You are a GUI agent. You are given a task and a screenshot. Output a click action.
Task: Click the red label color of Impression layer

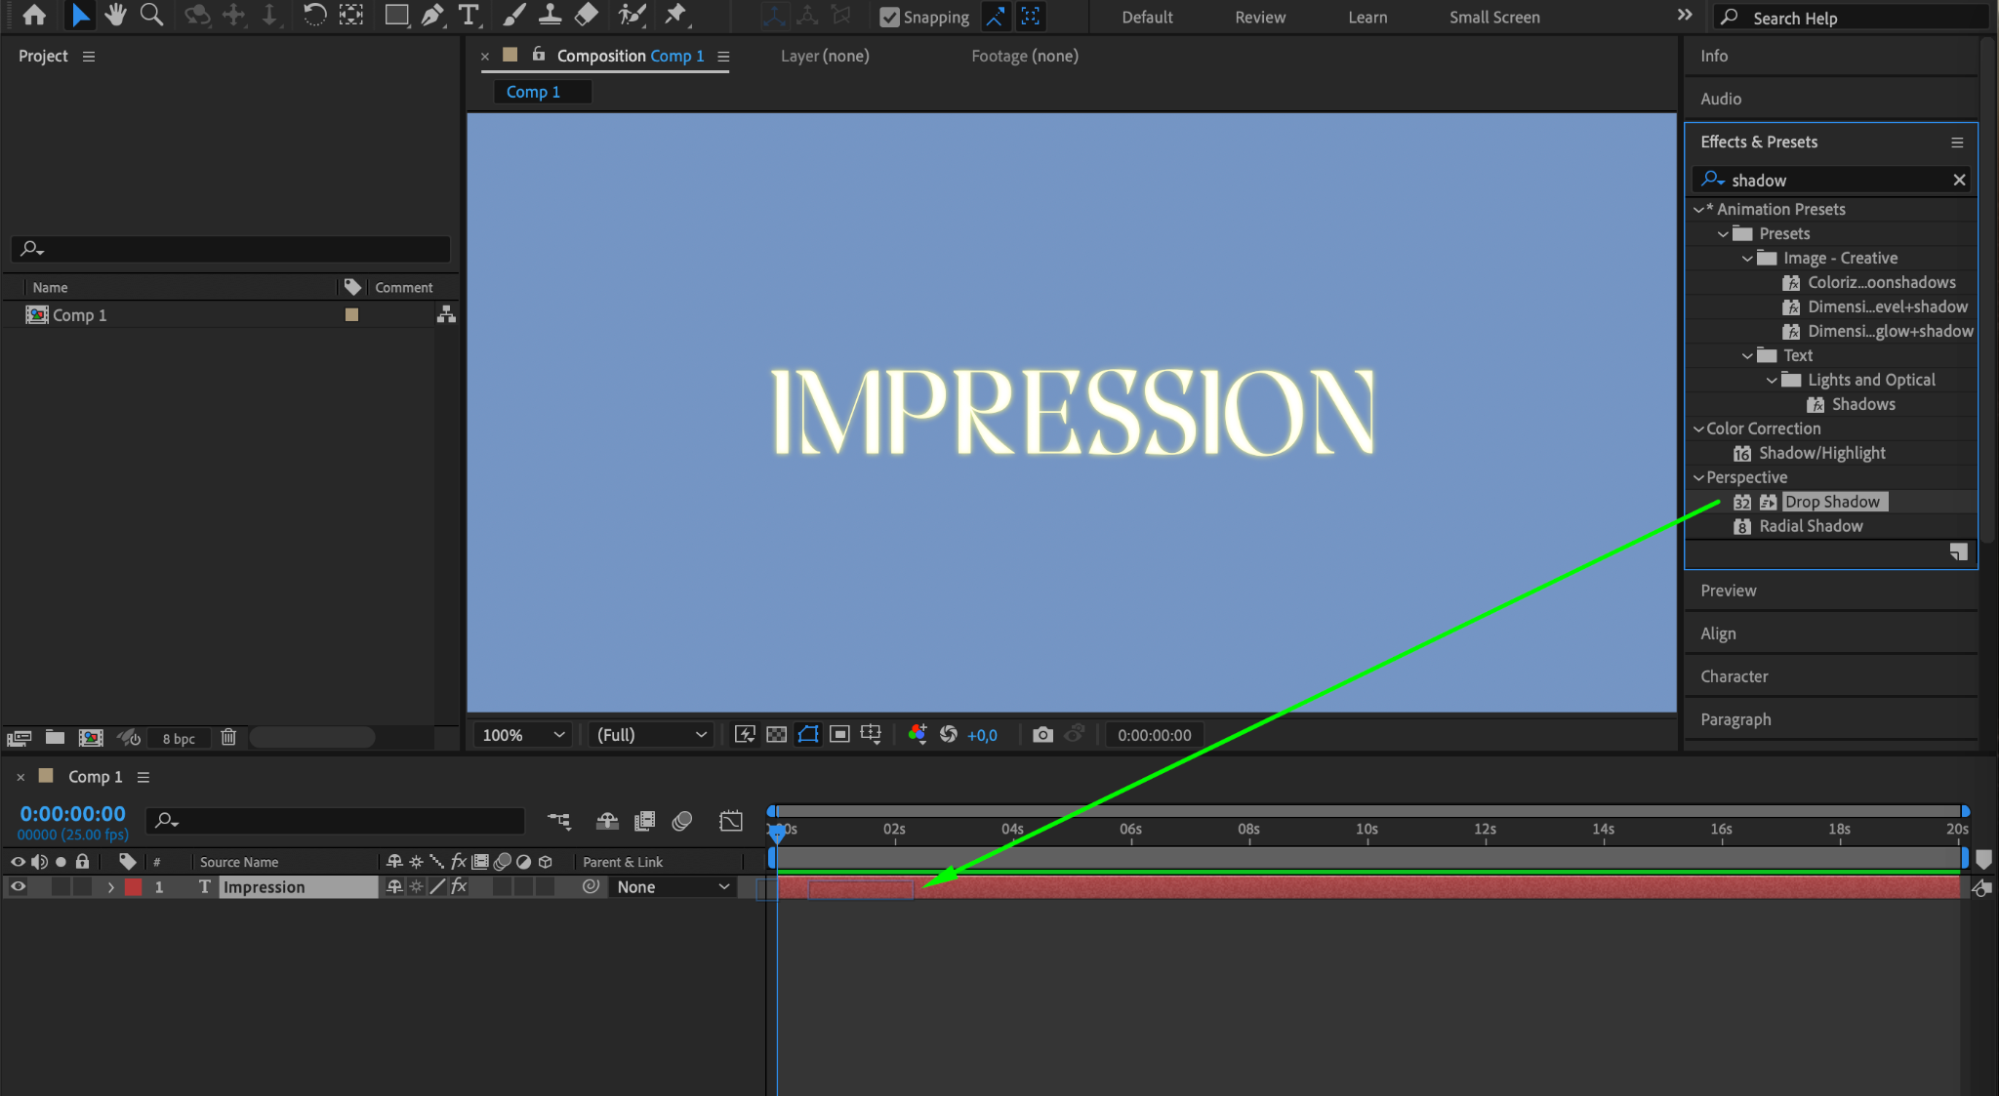(x=133, y=887)
